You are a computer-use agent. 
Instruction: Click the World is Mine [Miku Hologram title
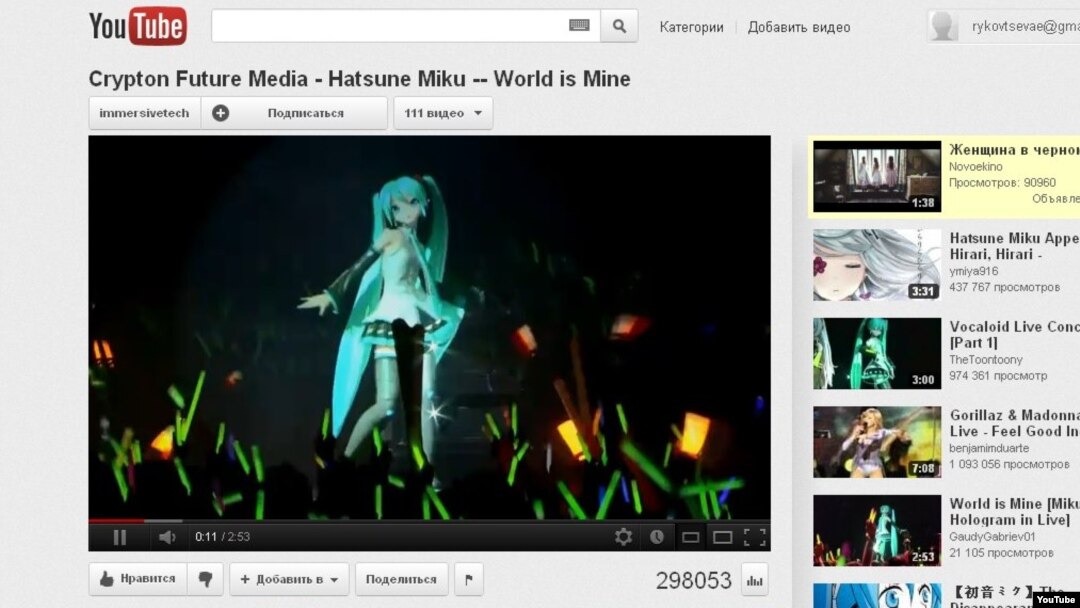(x=1015, y=512)
